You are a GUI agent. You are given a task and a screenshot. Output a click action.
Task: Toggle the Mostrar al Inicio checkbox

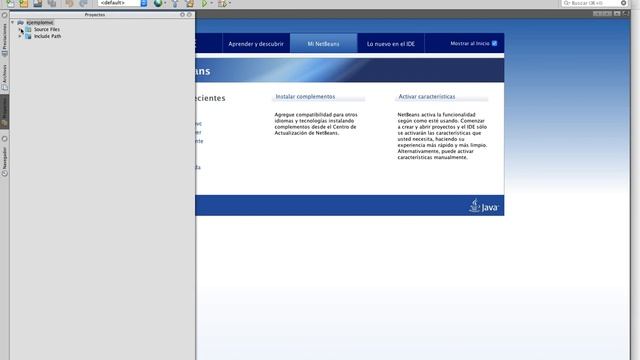tap(494, 43)
